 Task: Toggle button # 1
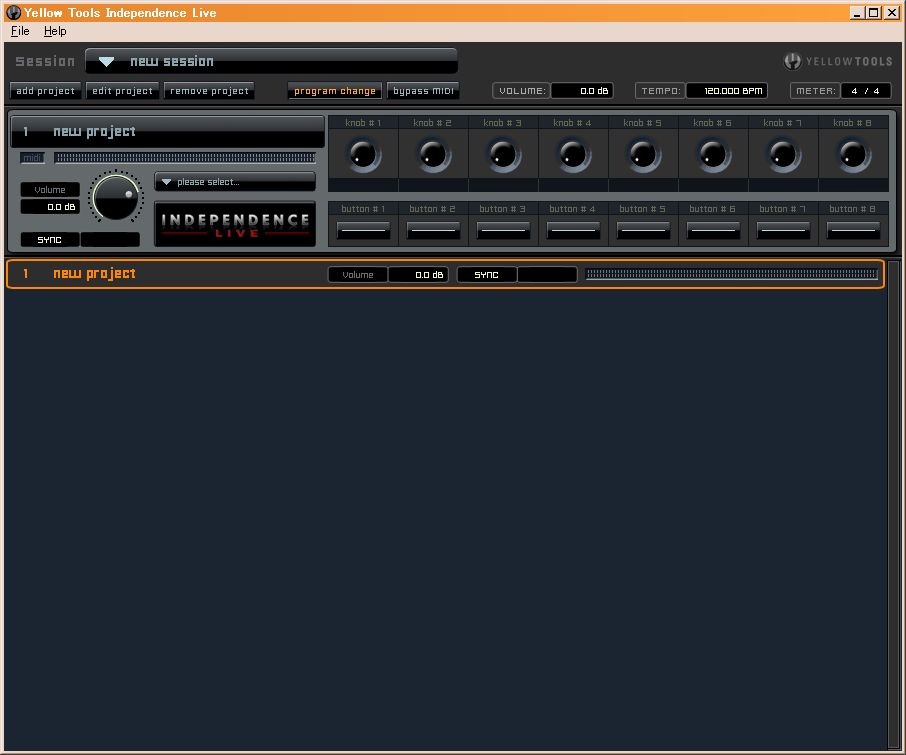click(363, 230)
